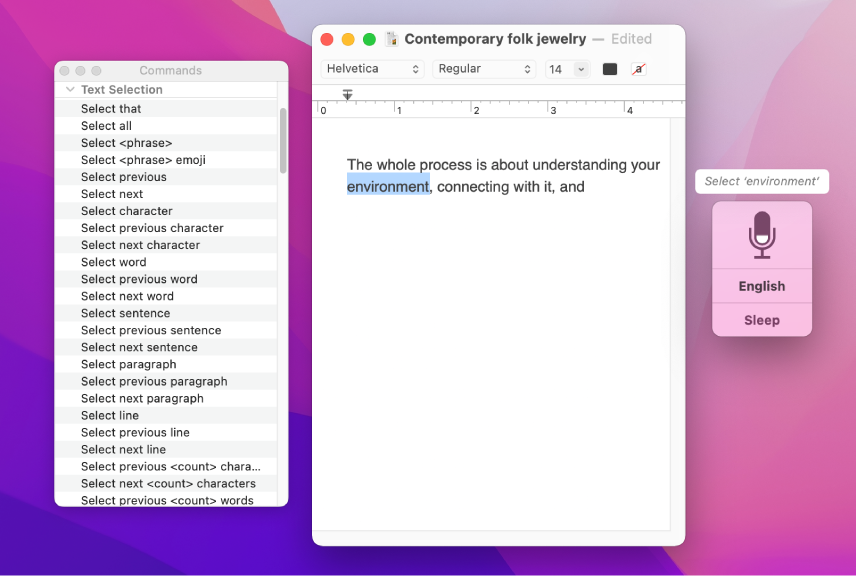Click the strikethrough text style icon
The height and width of the screenshot is (578, 858).
[640, 69]
